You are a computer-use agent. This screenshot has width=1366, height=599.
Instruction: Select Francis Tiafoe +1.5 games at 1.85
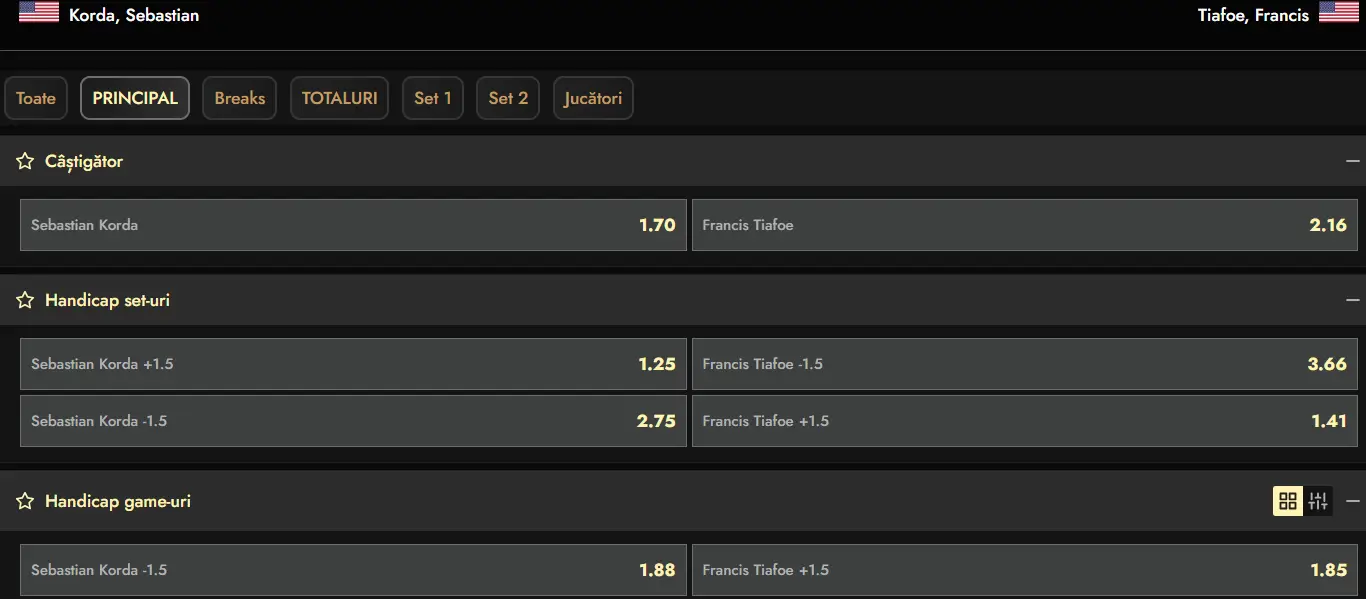point(1024,570)
